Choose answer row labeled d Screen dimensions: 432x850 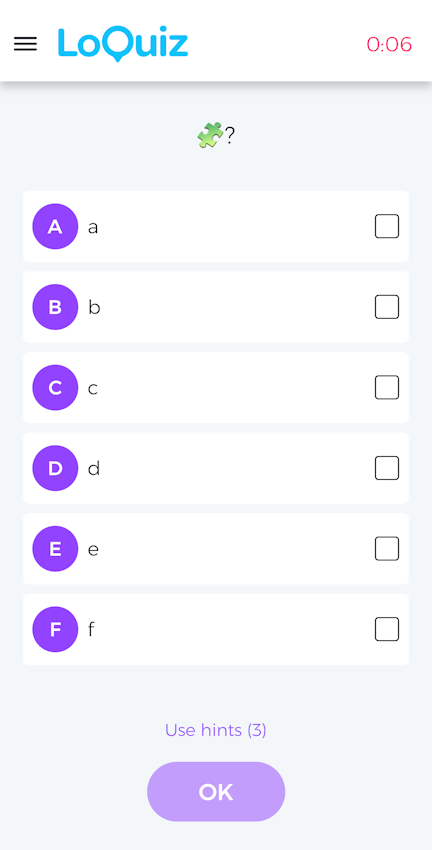click(216, 468)
